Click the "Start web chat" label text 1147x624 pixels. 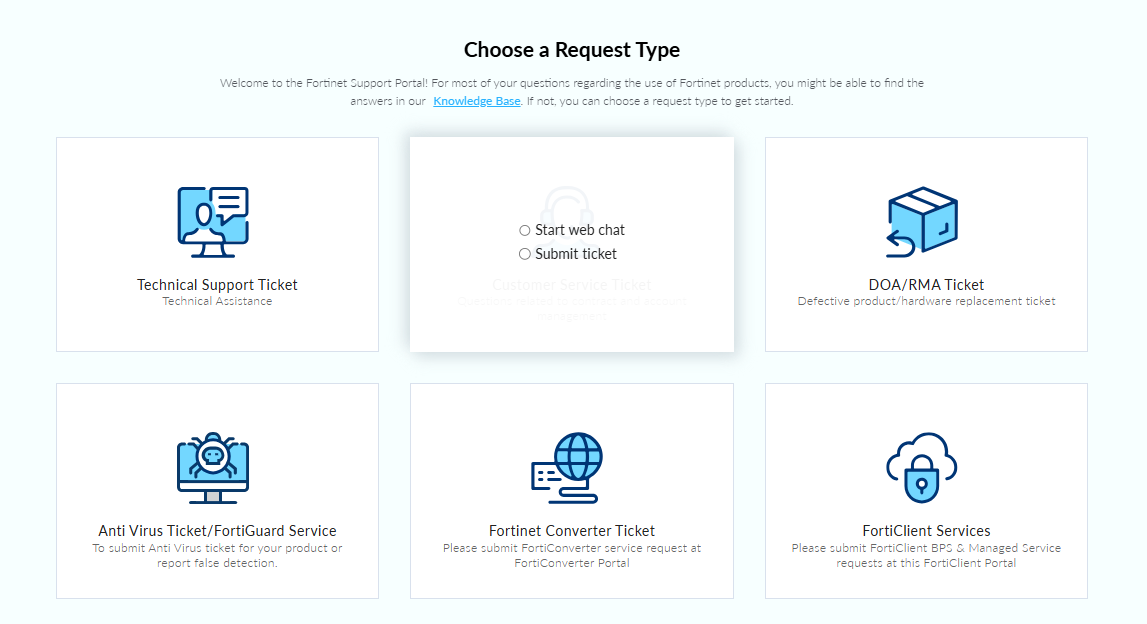[x=580, y=230]
